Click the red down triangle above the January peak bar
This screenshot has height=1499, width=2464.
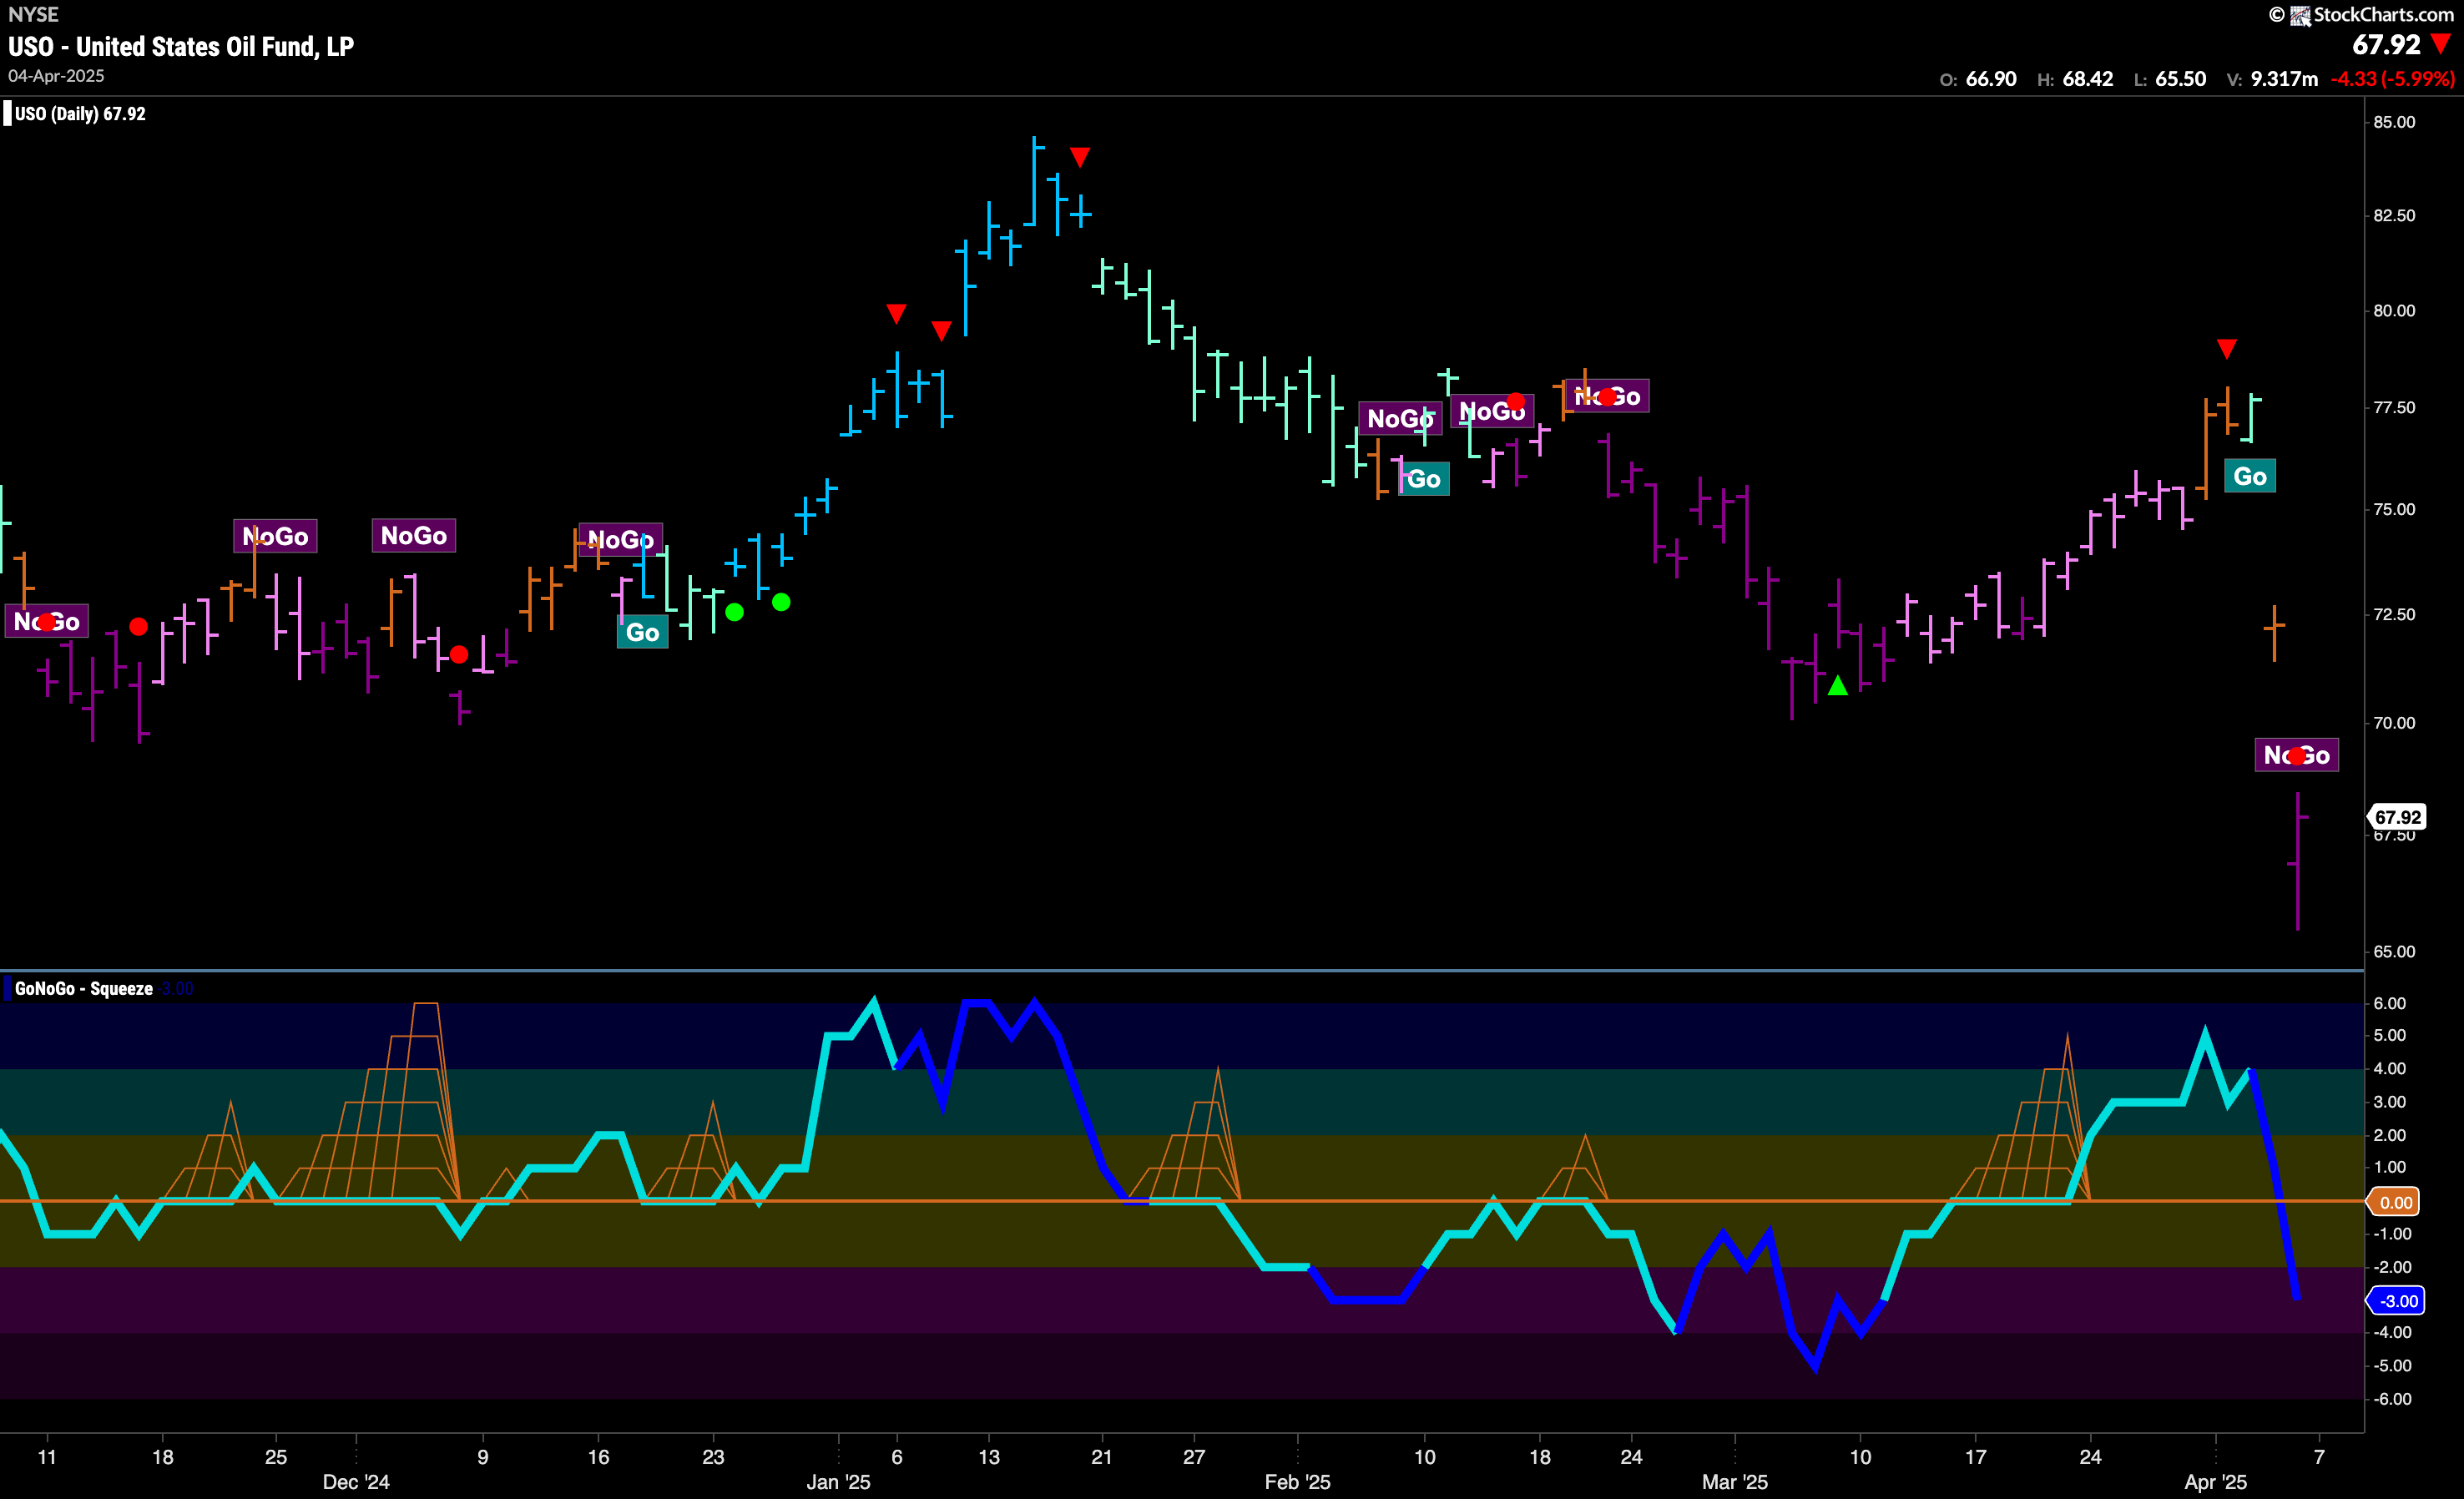1080,157
